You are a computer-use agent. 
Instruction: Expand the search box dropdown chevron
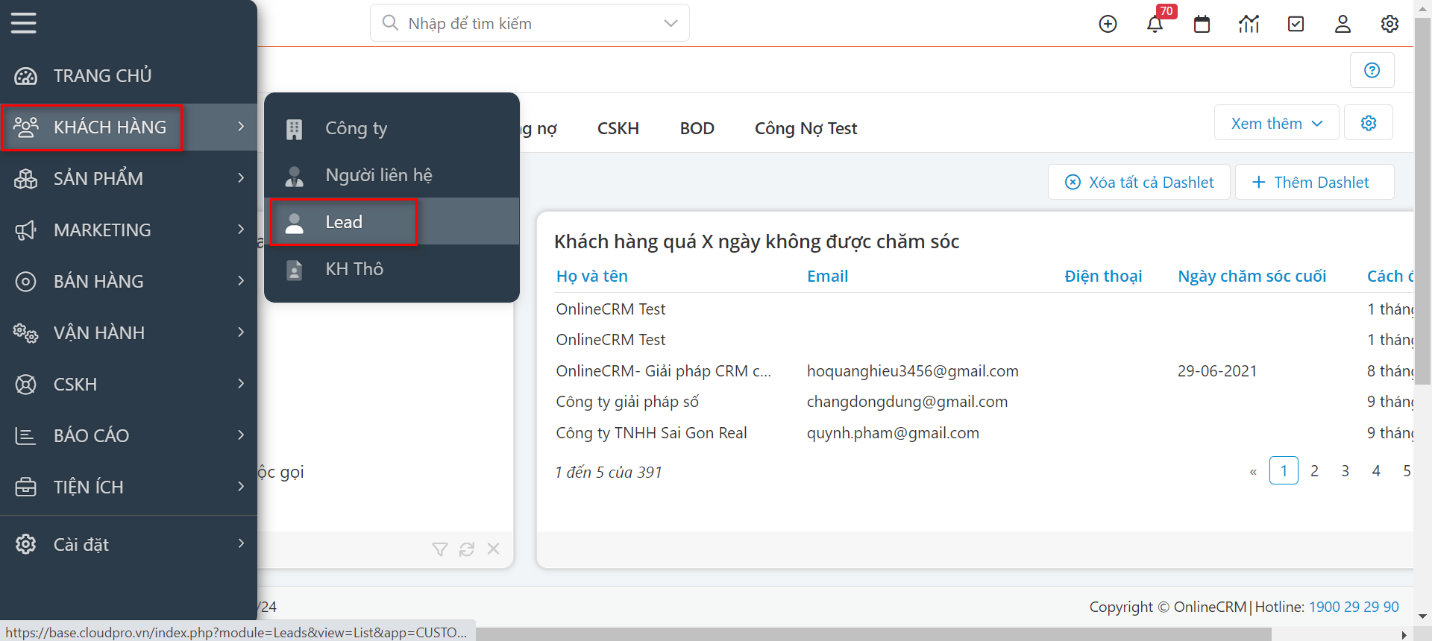point(669,22)
